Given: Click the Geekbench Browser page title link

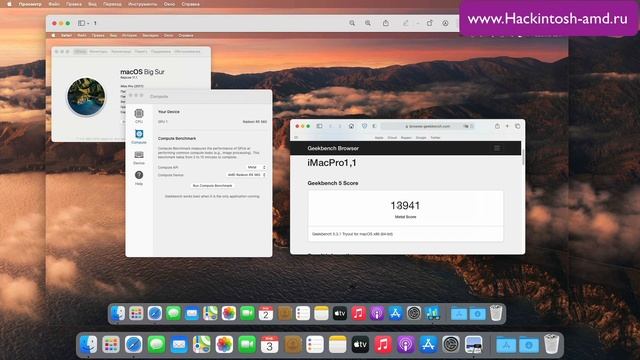Looking at the screenshot, I should 333,148.
